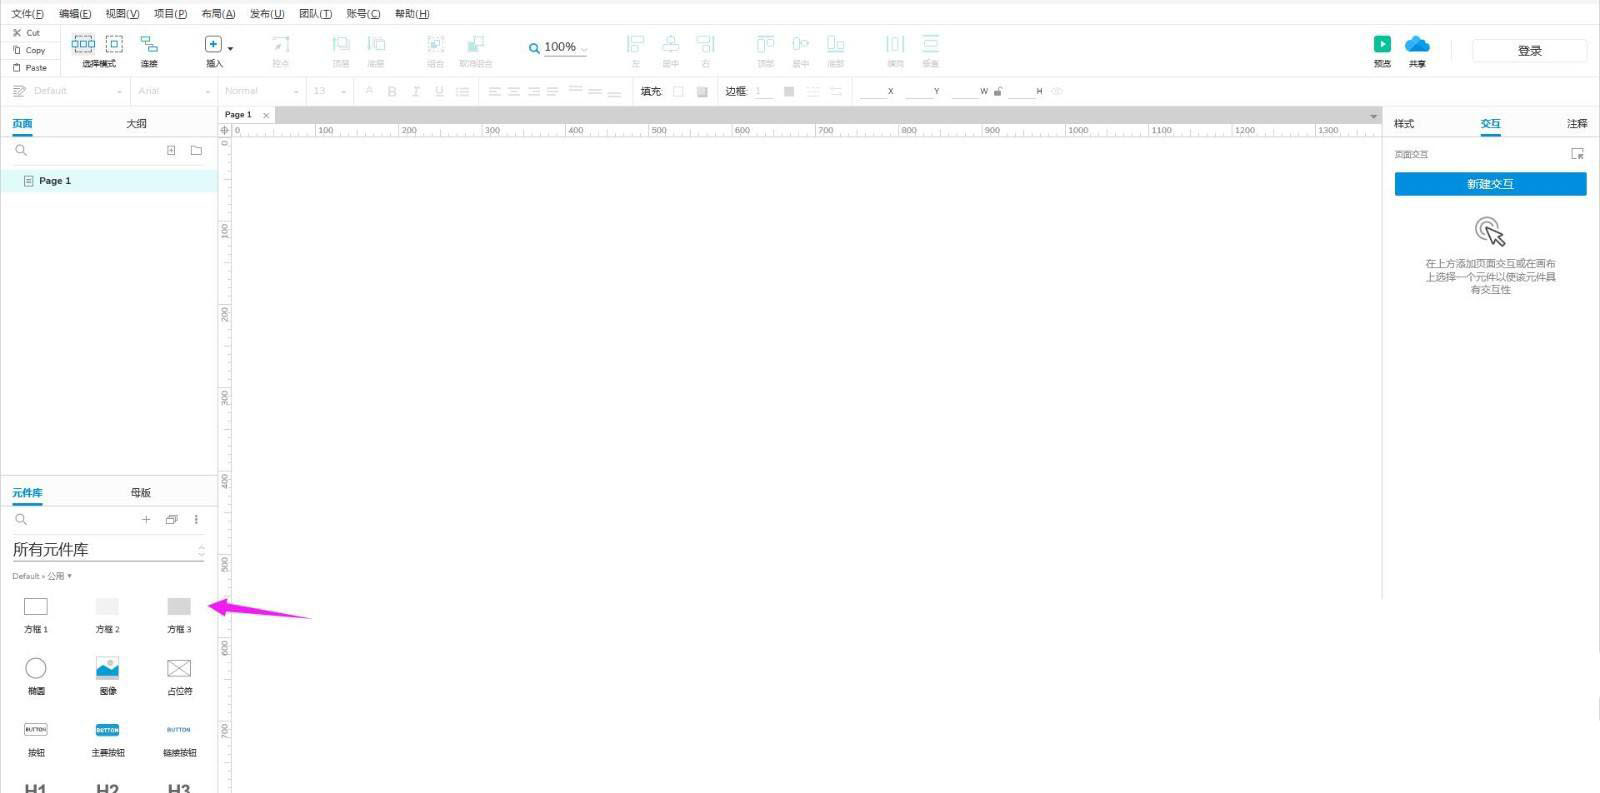Click the add page icon in Pages panel
Screen dimensions: 1600x793
point(171,150)
